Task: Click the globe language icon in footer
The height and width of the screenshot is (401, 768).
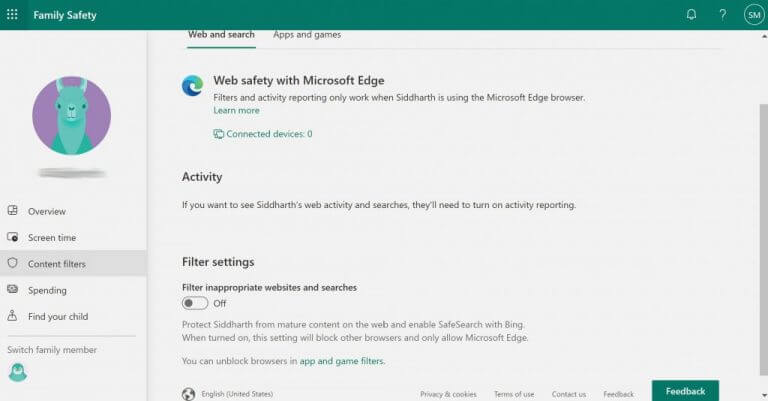Action: pos(189,394)
